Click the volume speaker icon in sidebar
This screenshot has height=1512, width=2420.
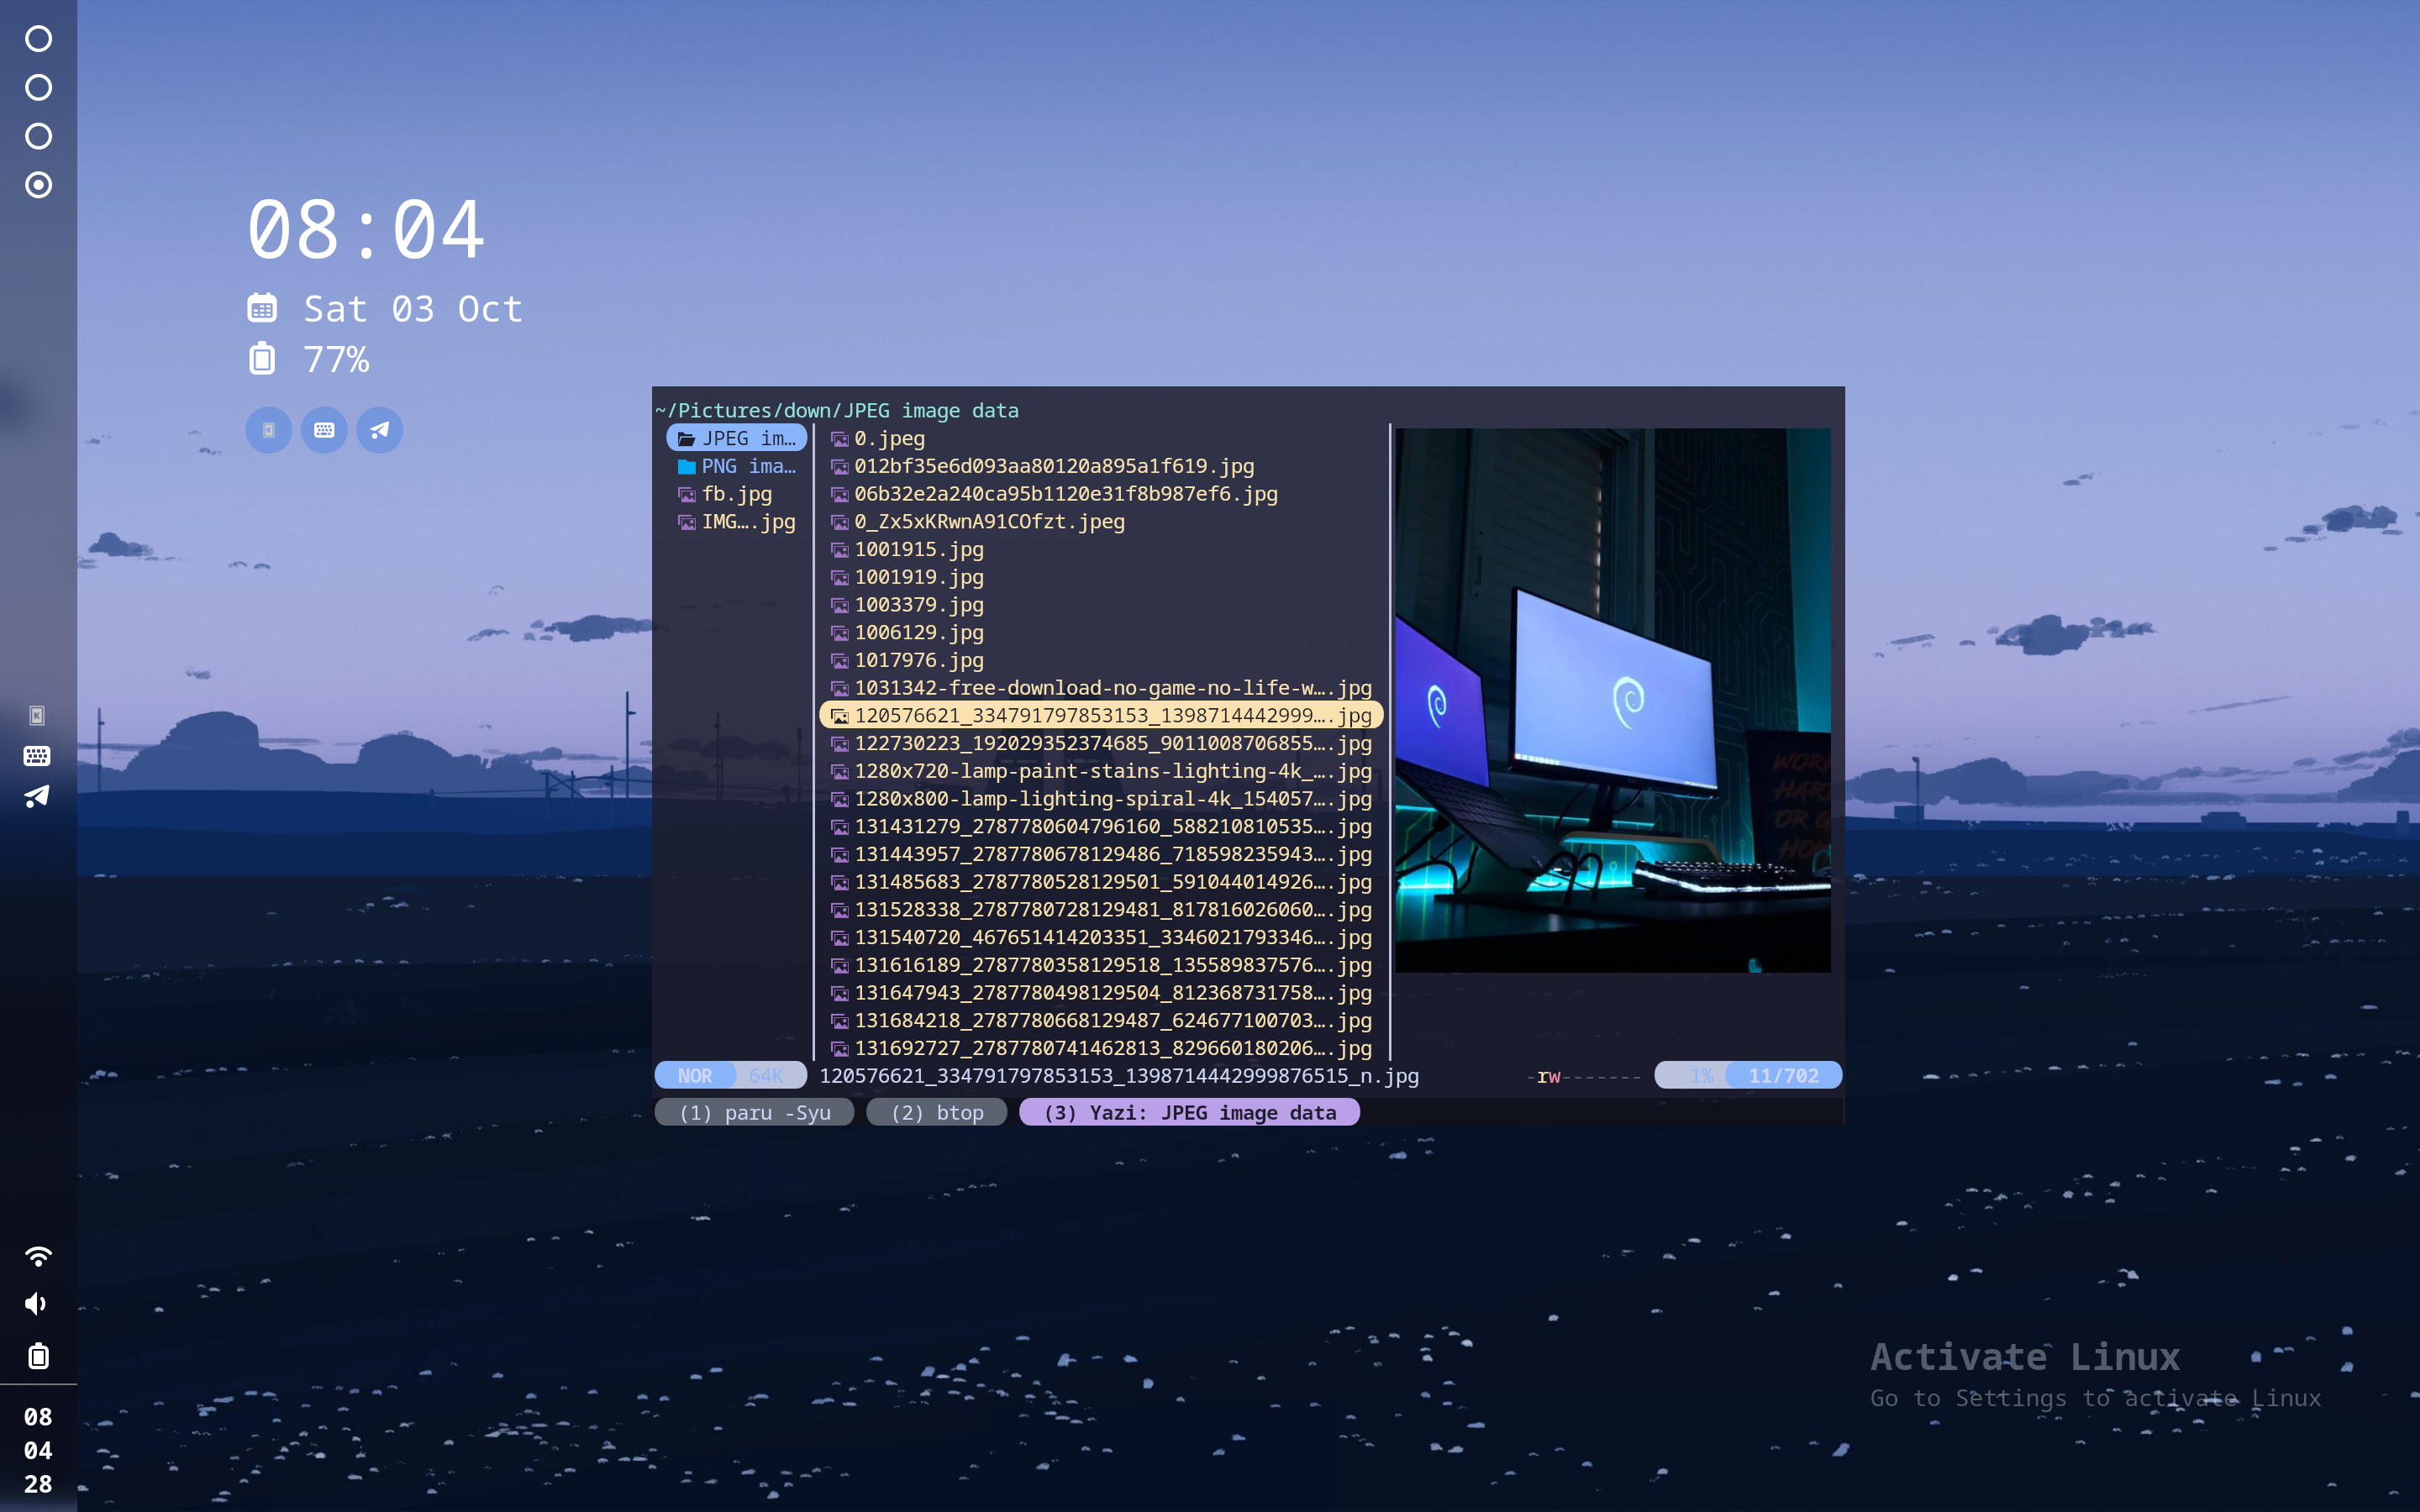pos(37,1304)
